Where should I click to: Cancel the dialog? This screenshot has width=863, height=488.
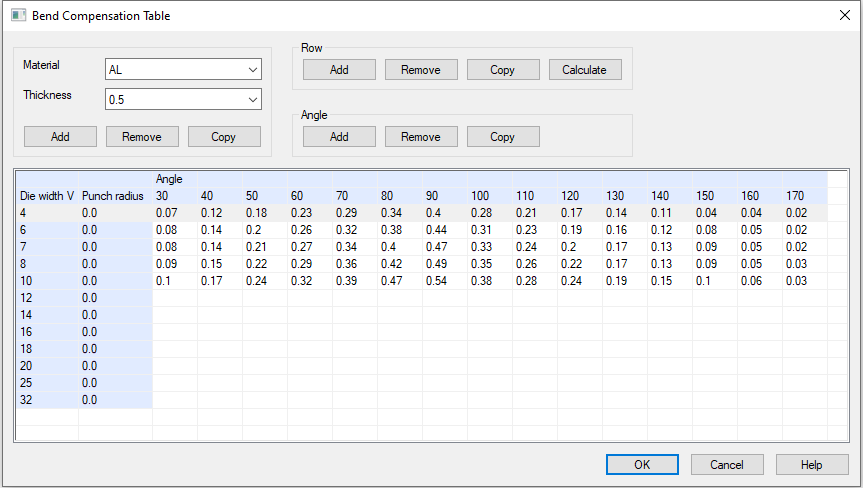click(727, 464)
